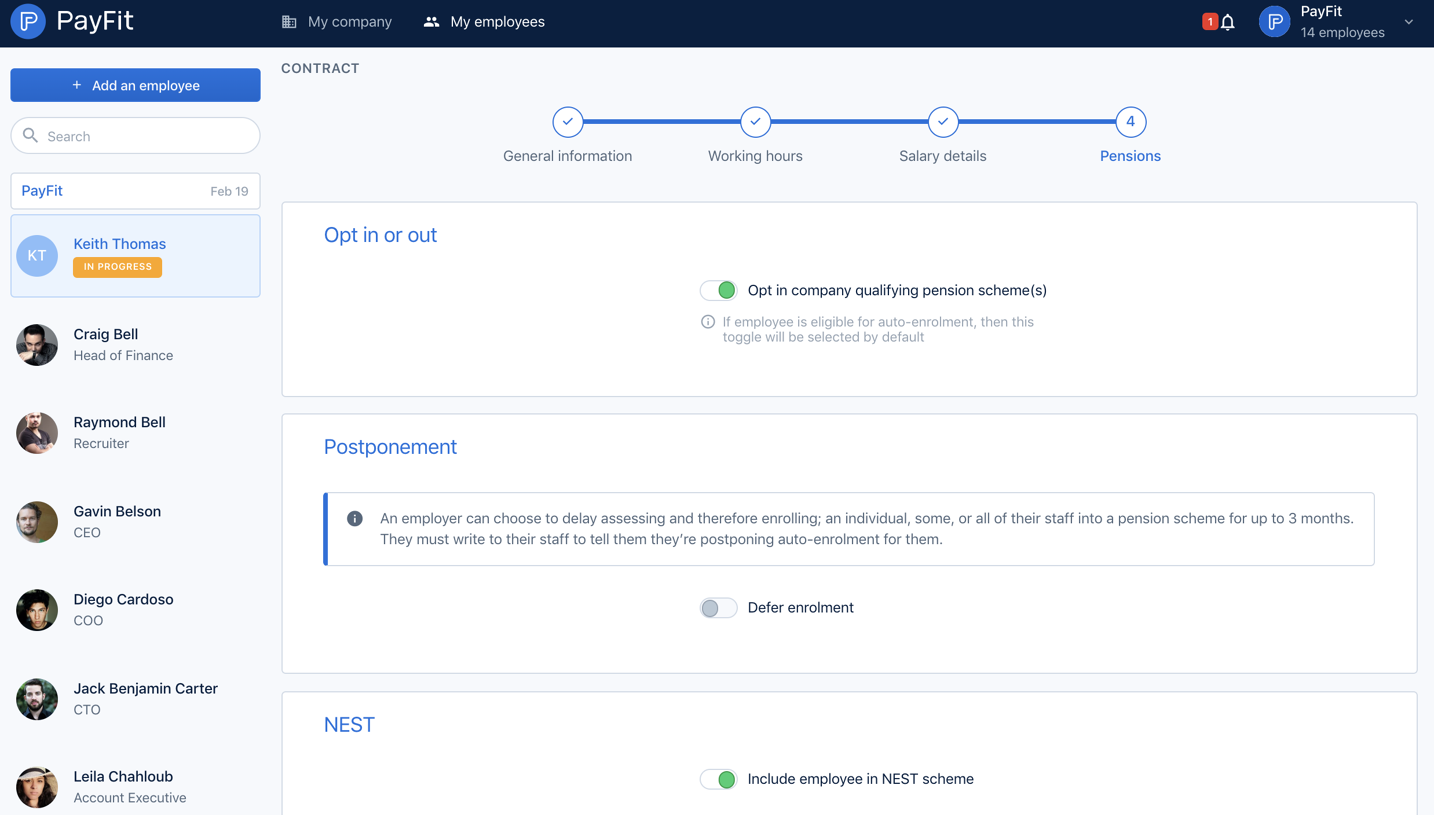Select the Working hours step circle
The height and width of the screenshot is (815, 1434).
[x=755, y=122]
